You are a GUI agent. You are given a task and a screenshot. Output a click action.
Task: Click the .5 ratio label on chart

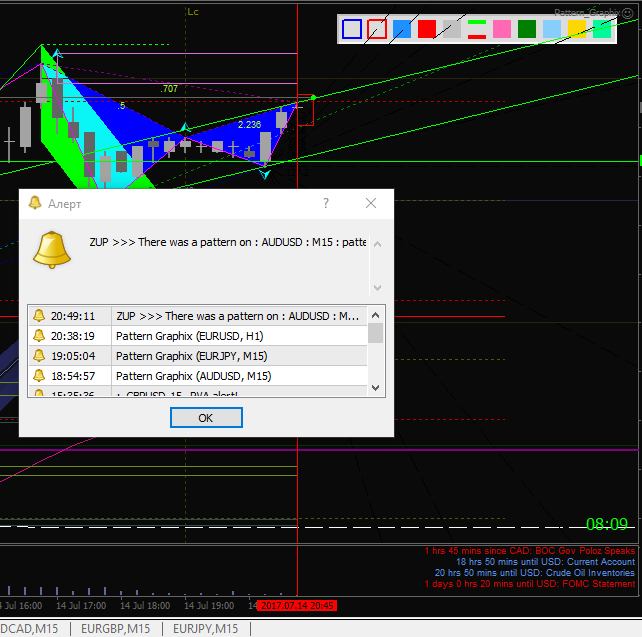tap(121, 106)
